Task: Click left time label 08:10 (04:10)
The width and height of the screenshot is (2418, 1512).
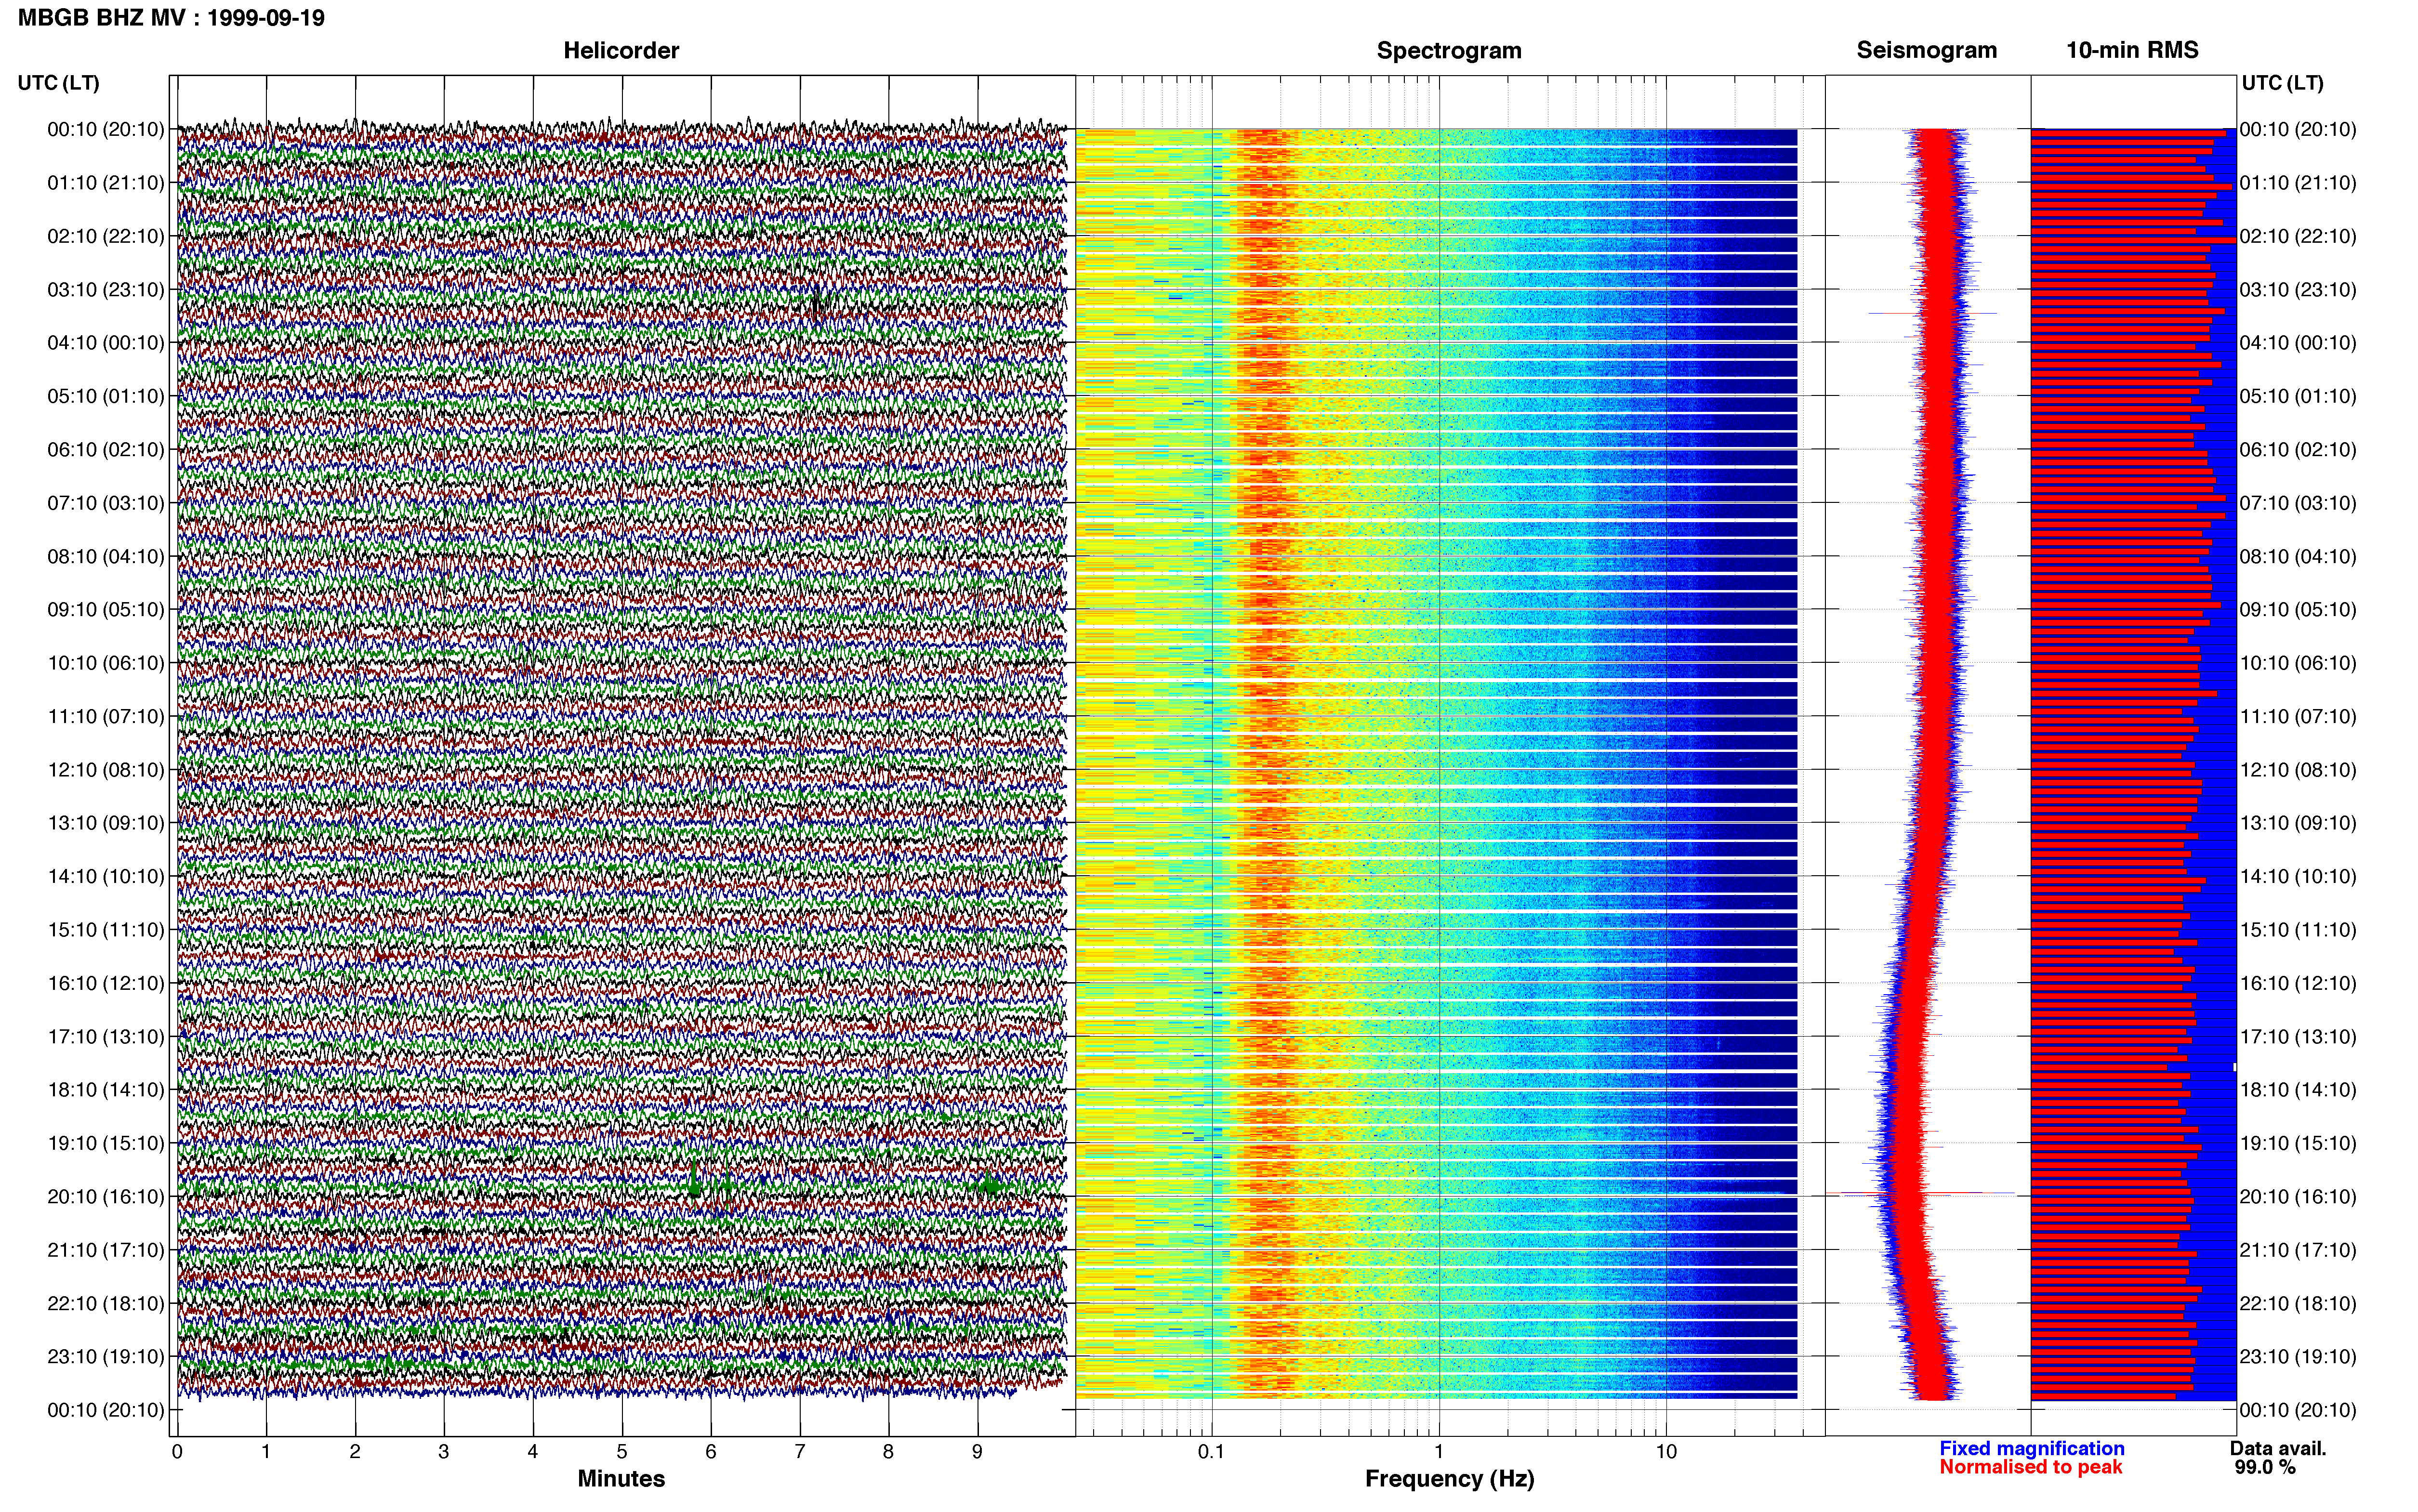Action: click(x=106, y=556)
